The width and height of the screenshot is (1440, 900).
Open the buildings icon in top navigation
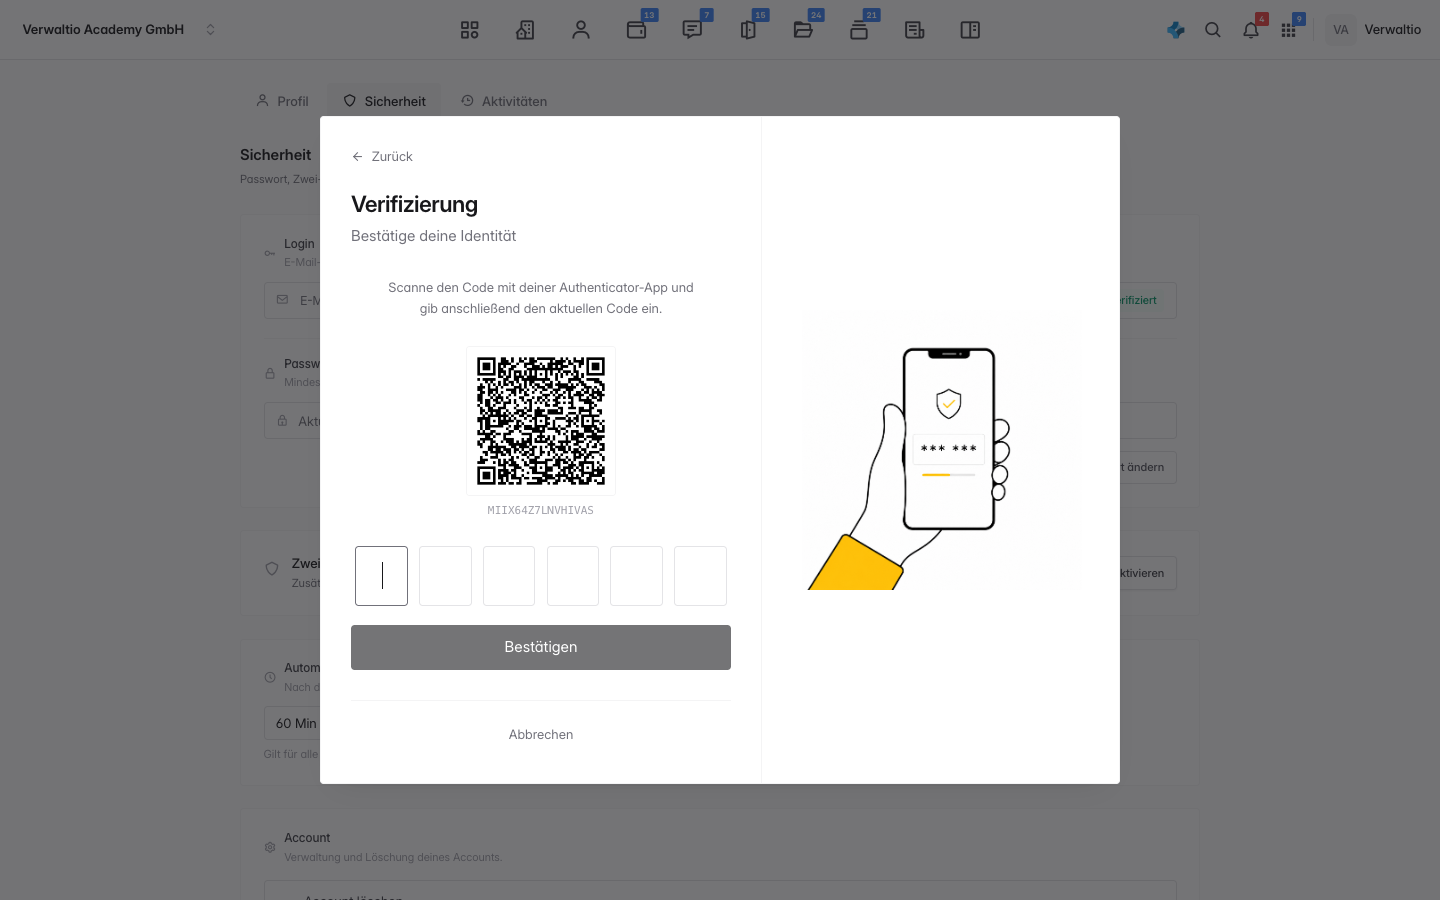coord(525,30)
